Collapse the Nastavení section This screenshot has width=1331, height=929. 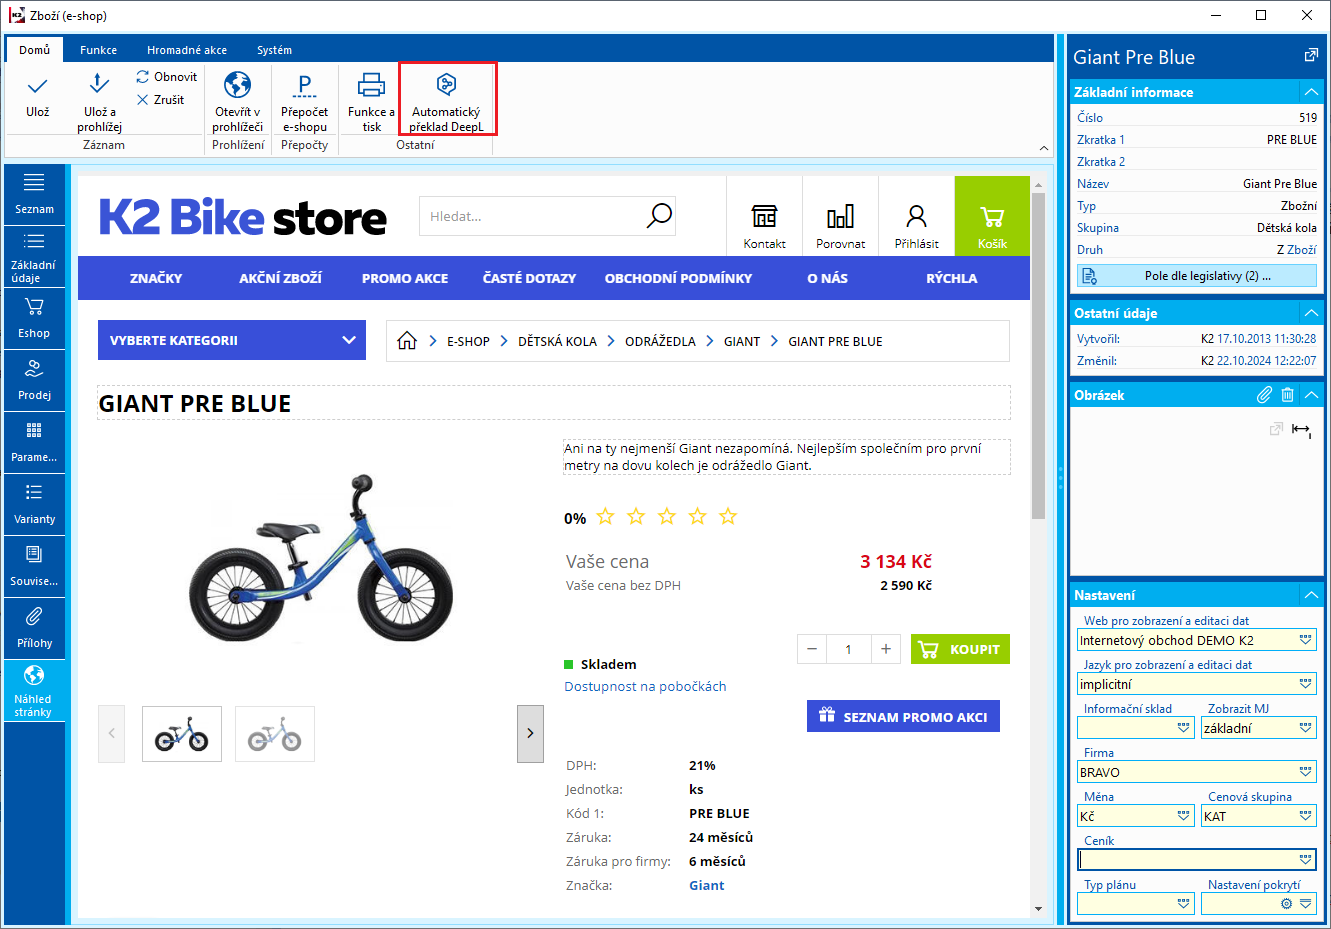coord(1311,595)
